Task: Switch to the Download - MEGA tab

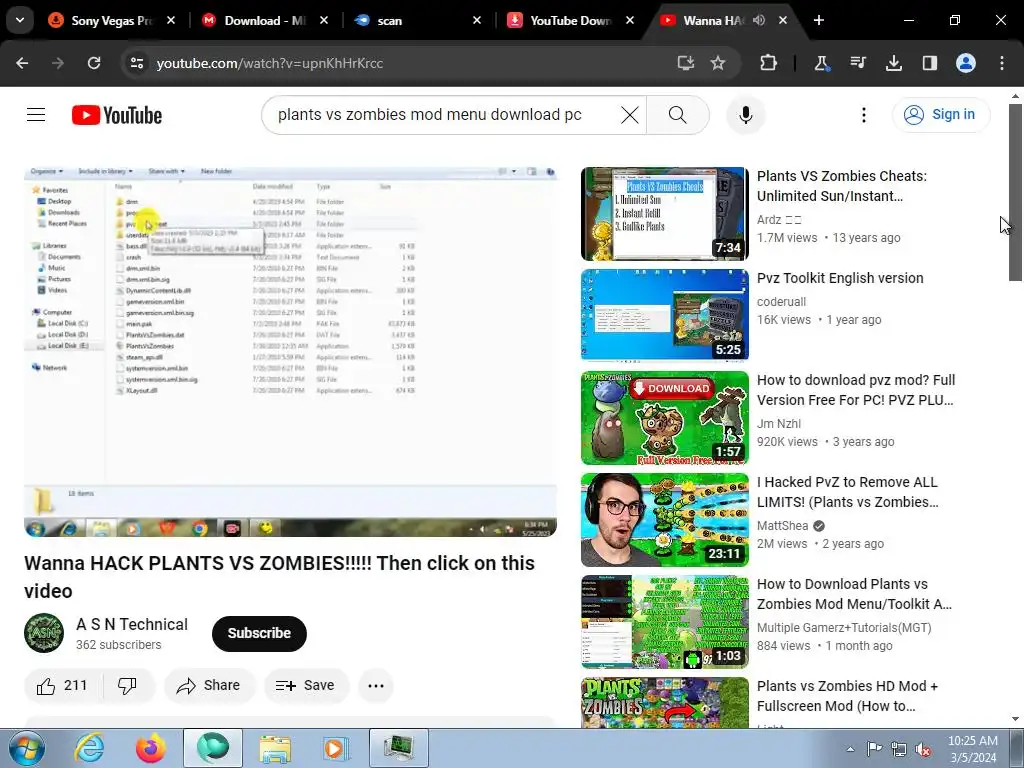Action: [264, 21]
